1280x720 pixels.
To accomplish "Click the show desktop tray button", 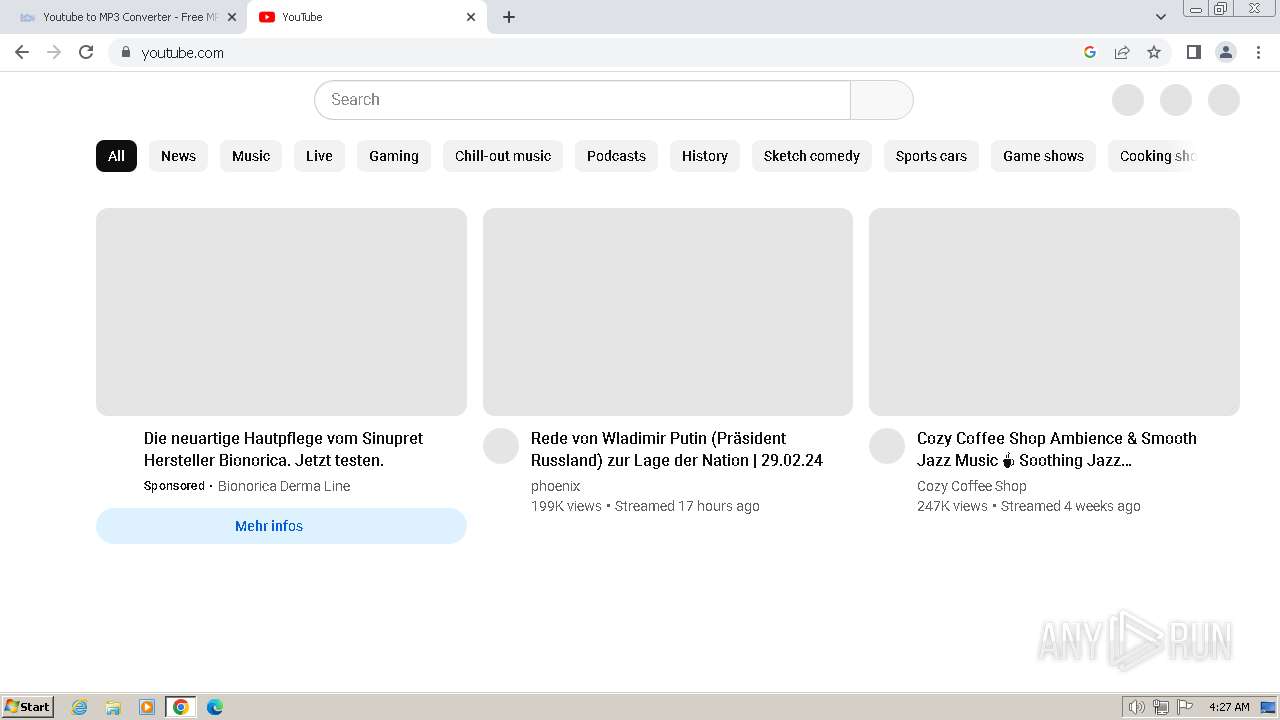I will point(1268,707).
